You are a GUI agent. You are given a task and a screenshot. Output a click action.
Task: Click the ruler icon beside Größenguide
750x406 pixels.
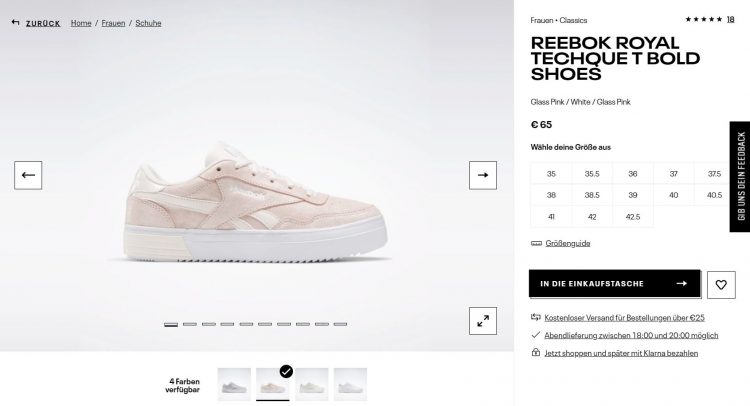pos(536,243)
